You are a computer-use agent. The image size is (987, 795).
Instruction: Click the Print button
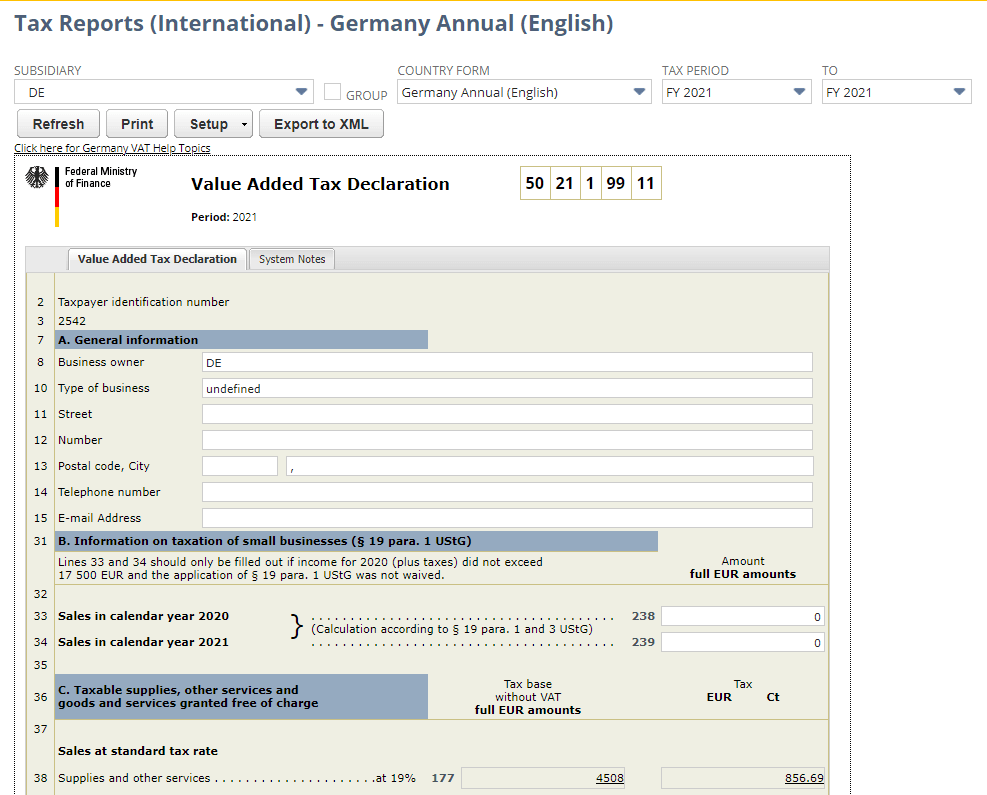(x=136, y=123)
